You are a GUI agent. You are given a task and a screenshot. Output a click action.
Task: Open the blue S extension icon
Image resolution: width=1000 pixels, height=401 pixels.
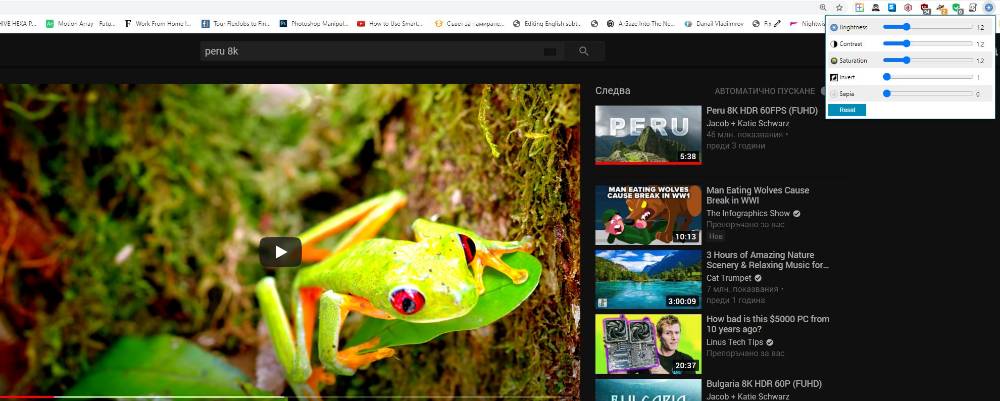pyautogui.click(x=892, y=8)
